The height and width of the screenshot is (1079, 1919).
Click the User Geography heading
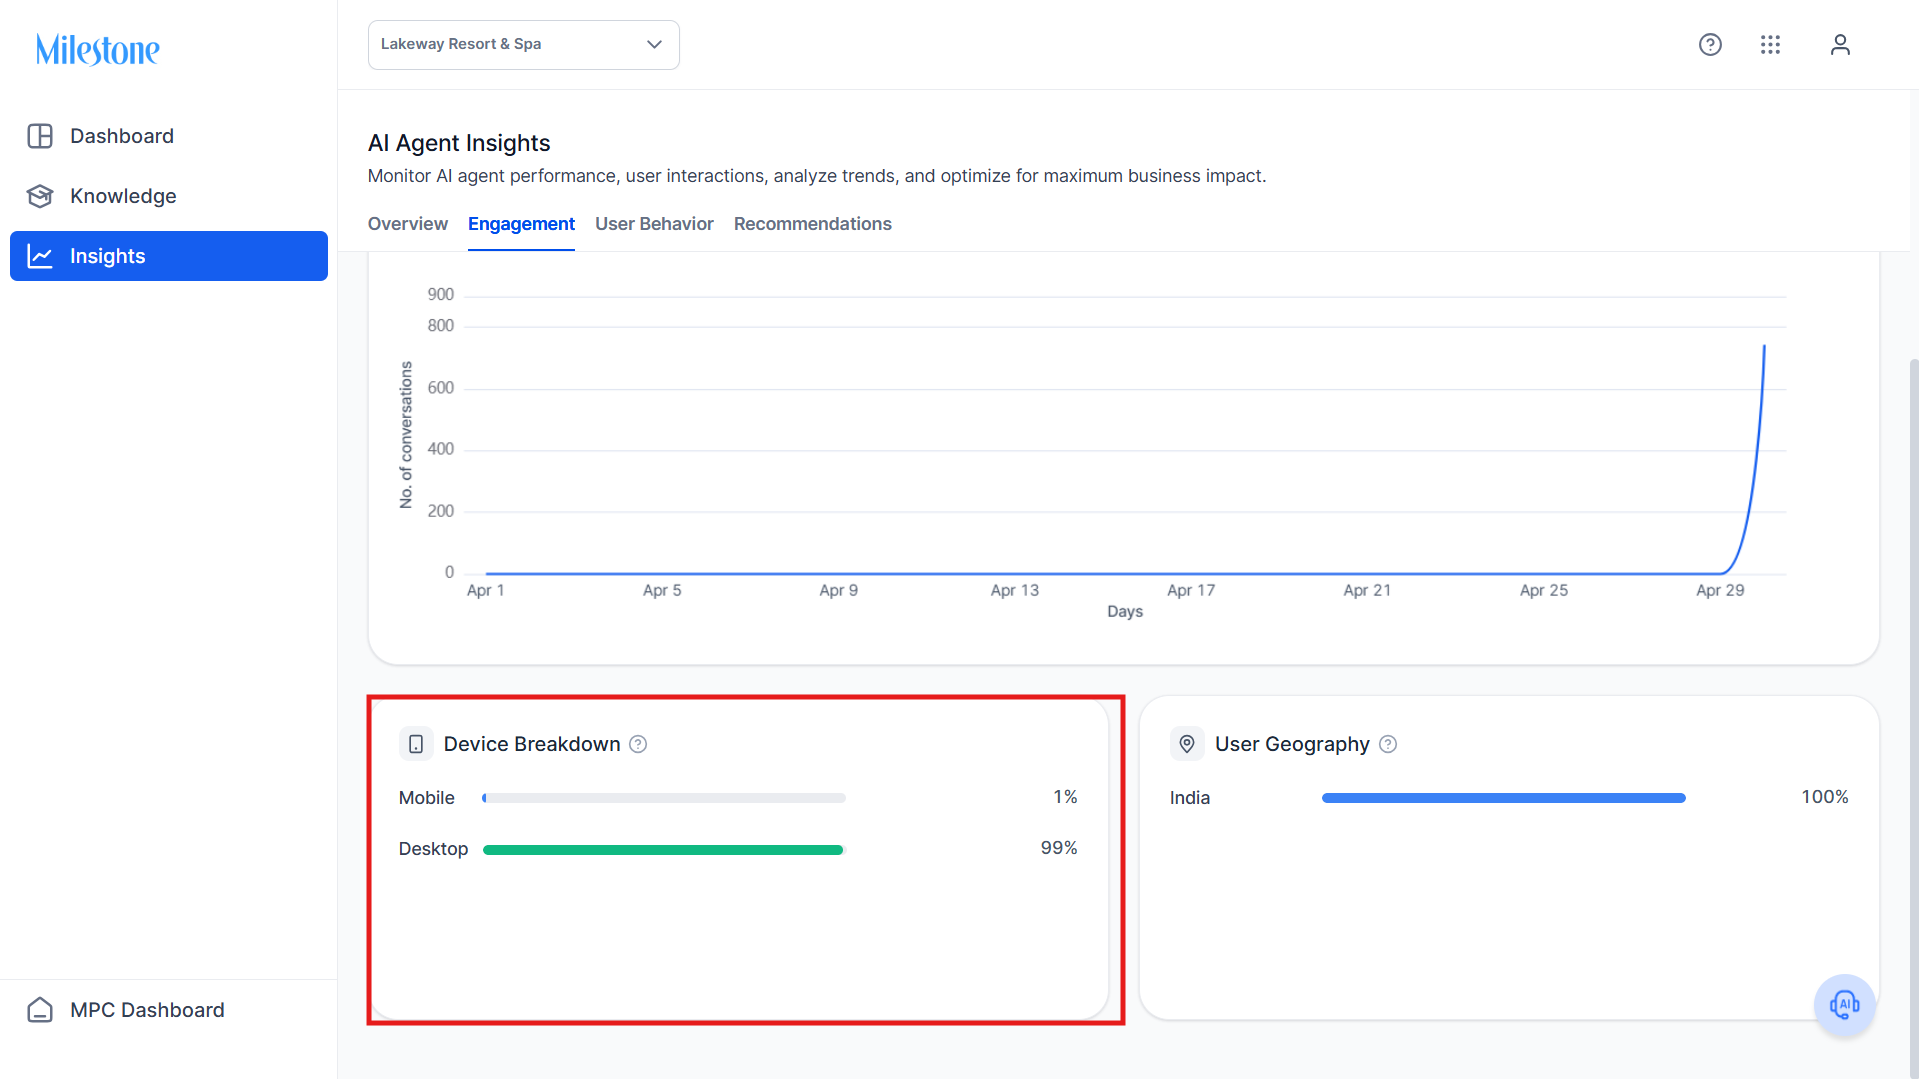pos(1292,744)
